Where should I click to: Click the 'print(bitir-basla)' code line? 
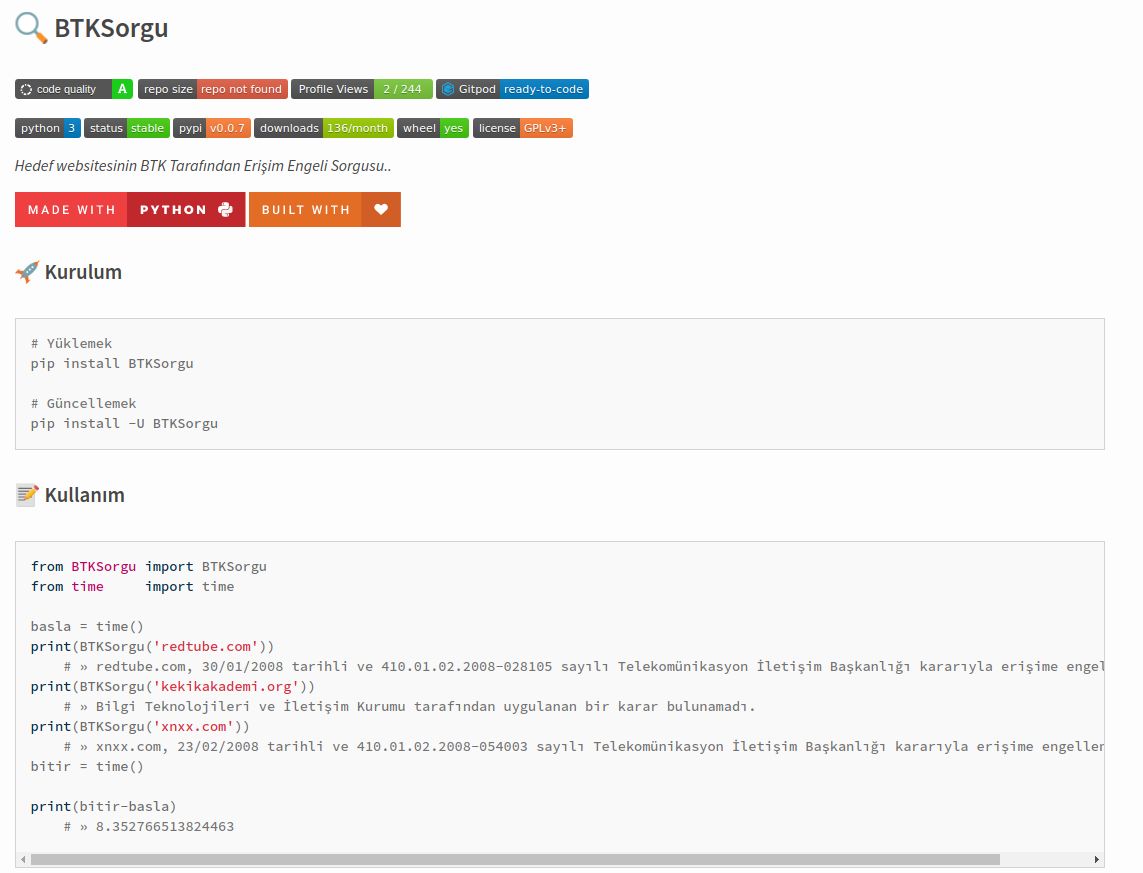tap(104, 807)
